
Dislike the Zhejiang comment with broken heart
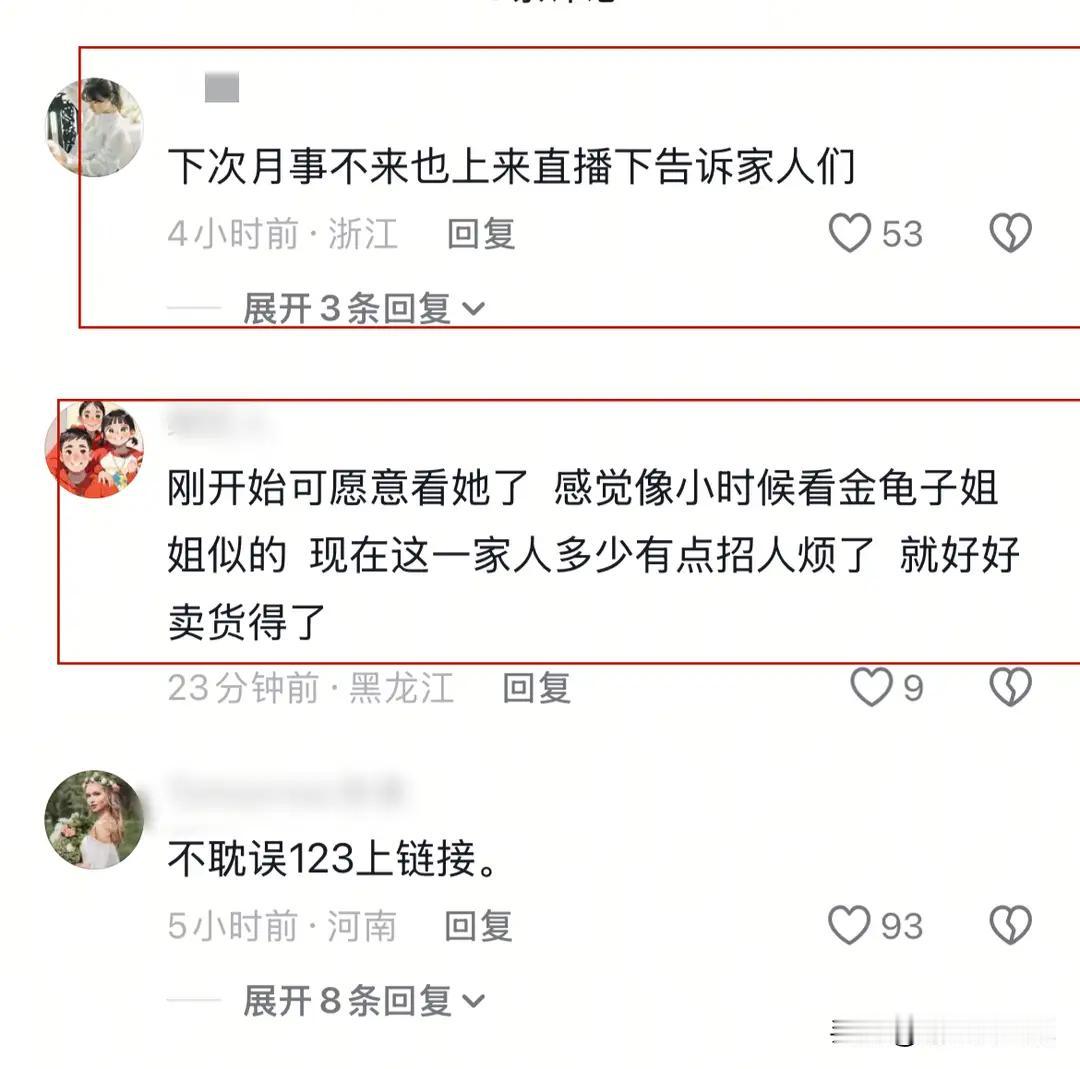(x=1010, y=232)
